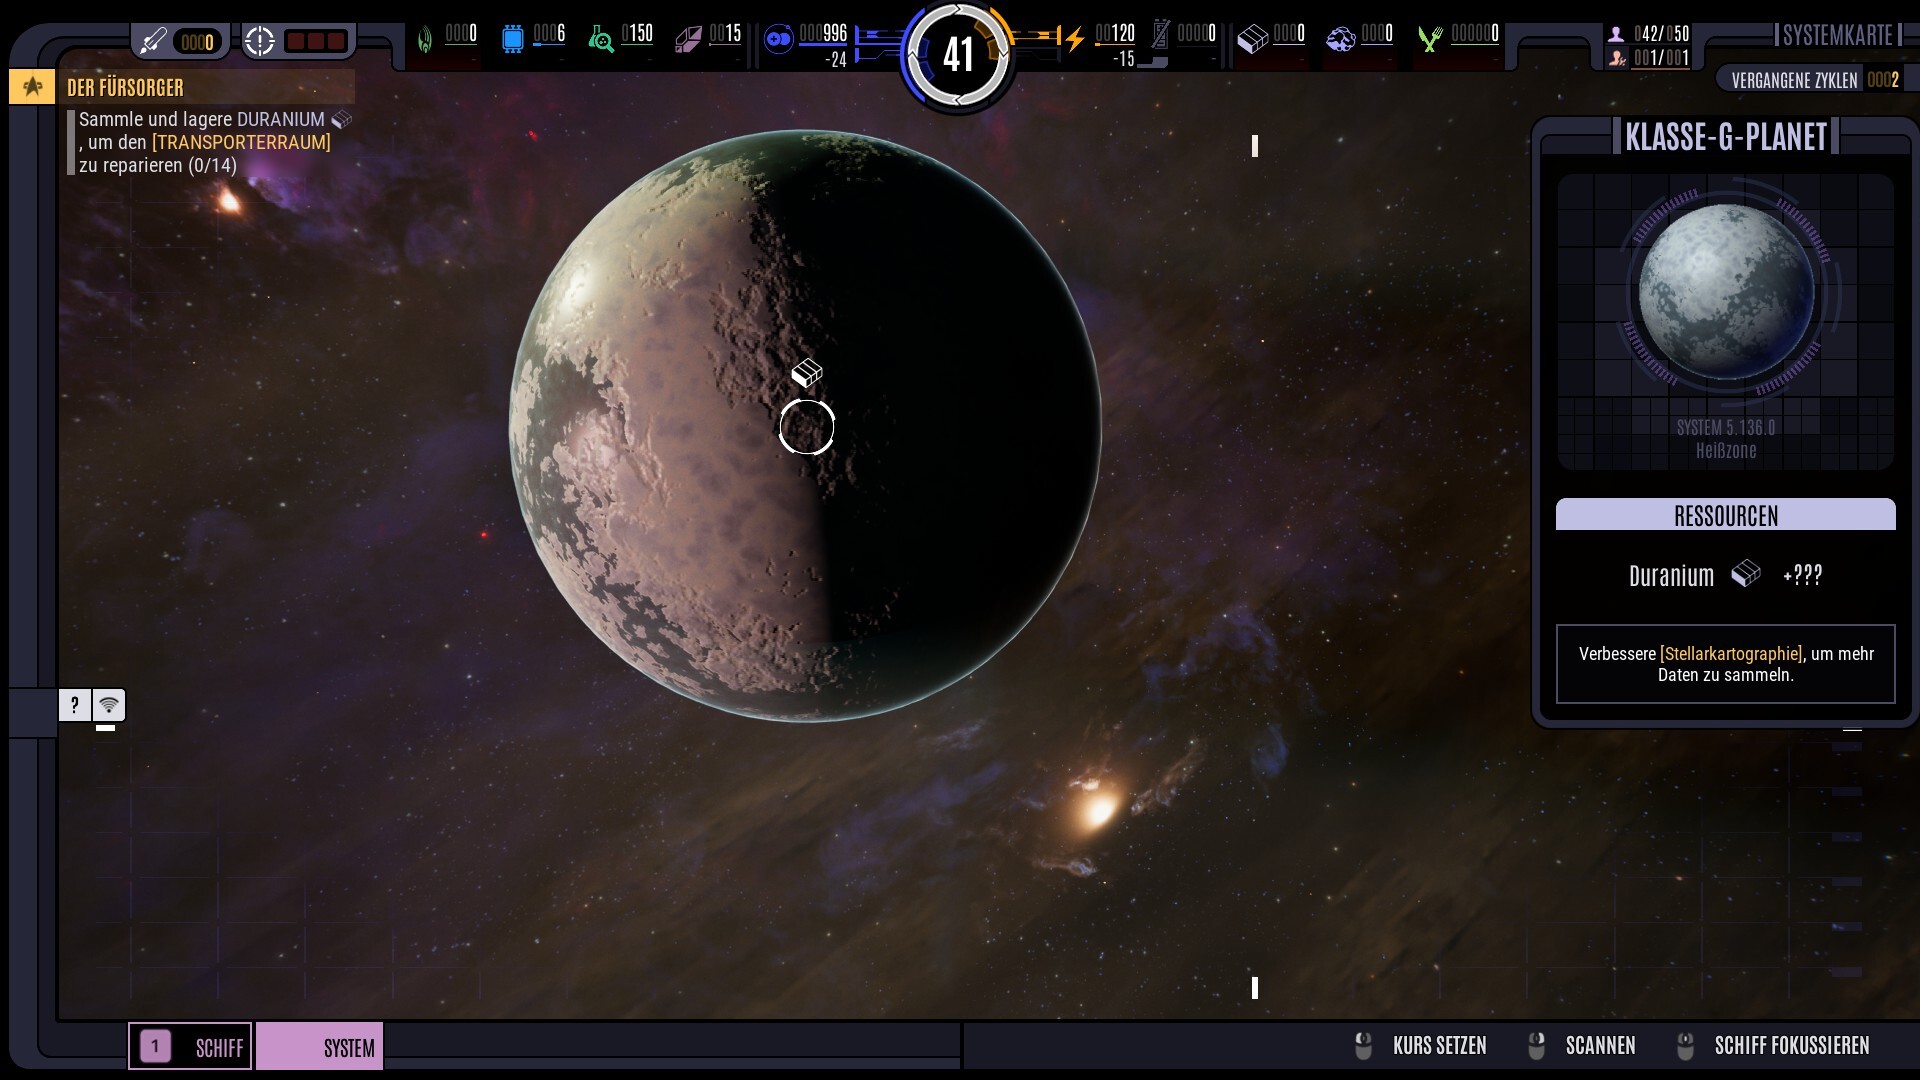
Task: Click the energy value 00120
Action: pos(1115,34)
